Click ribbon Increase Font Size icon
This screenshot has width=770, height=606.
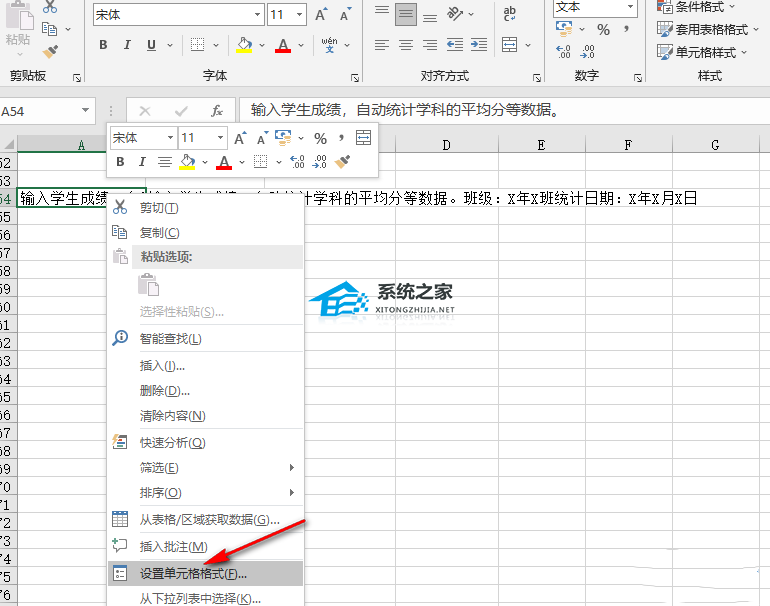(321, 15)
